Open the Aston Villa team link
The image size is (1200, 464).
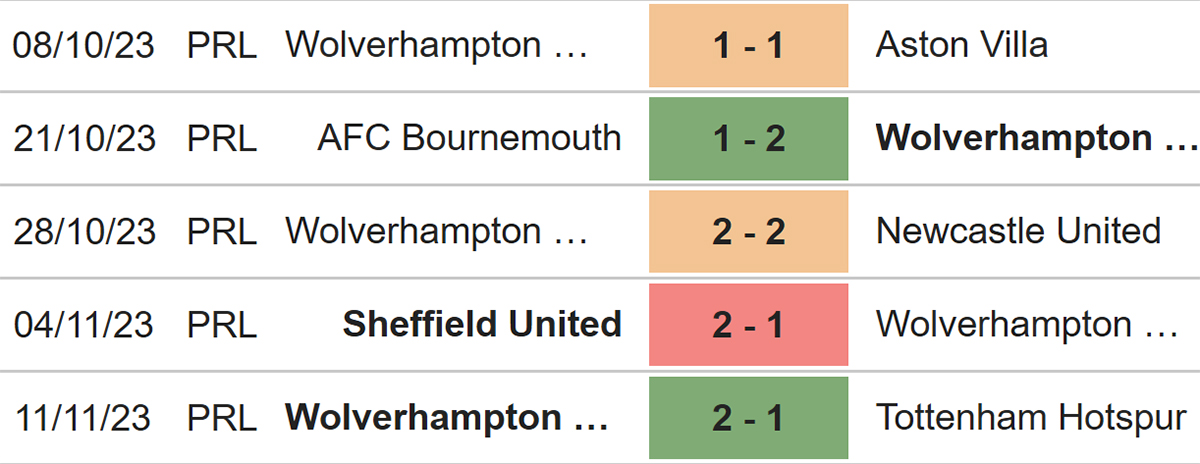tap(962, 45)
